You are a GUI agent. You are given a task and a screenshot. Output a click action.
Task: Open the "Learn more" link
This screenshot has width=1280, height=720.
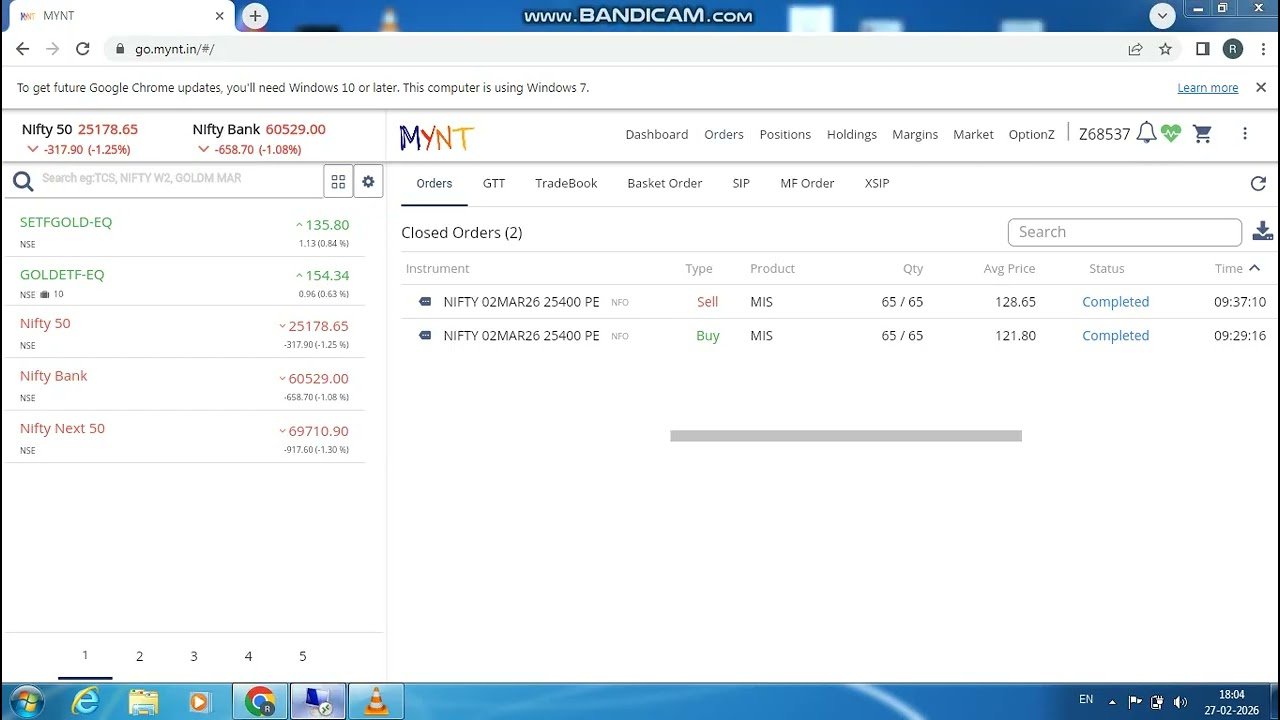[1207, 87]
